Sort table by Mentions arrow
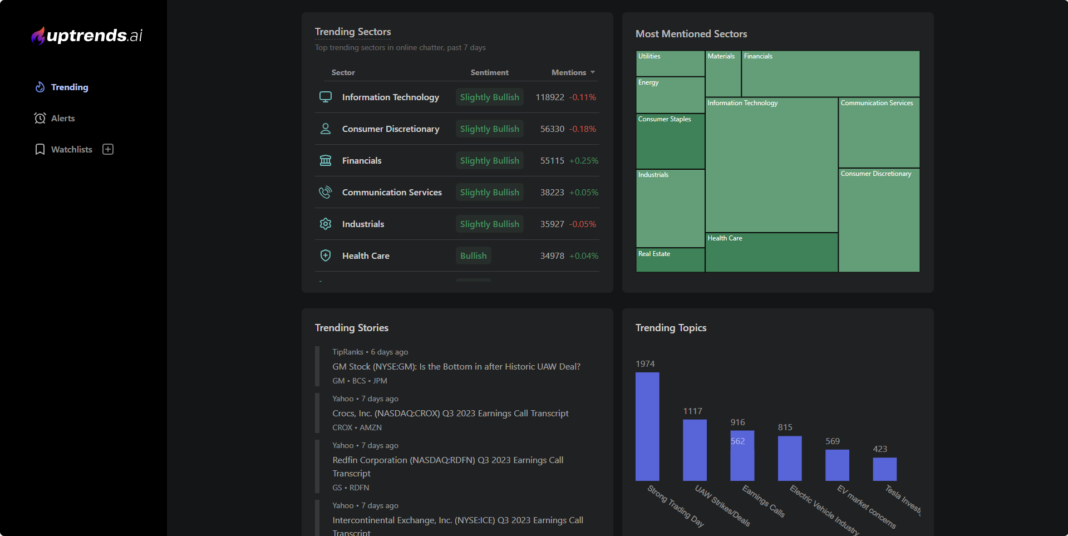The width and height of the screenshot is (1068, 536). (592, 73)
